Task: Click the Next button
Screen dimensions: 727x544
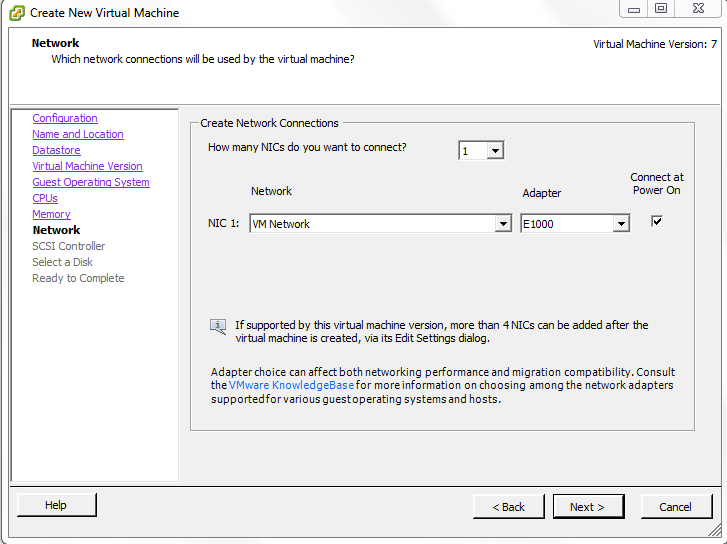Action: (x=588, y=507)
